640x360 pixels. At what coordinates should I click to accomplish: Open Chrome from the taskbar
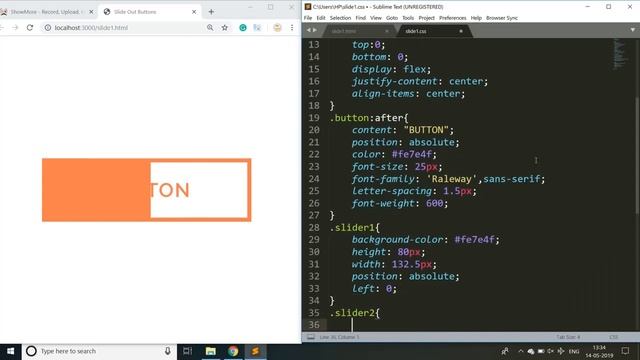[x=233, y=351]
